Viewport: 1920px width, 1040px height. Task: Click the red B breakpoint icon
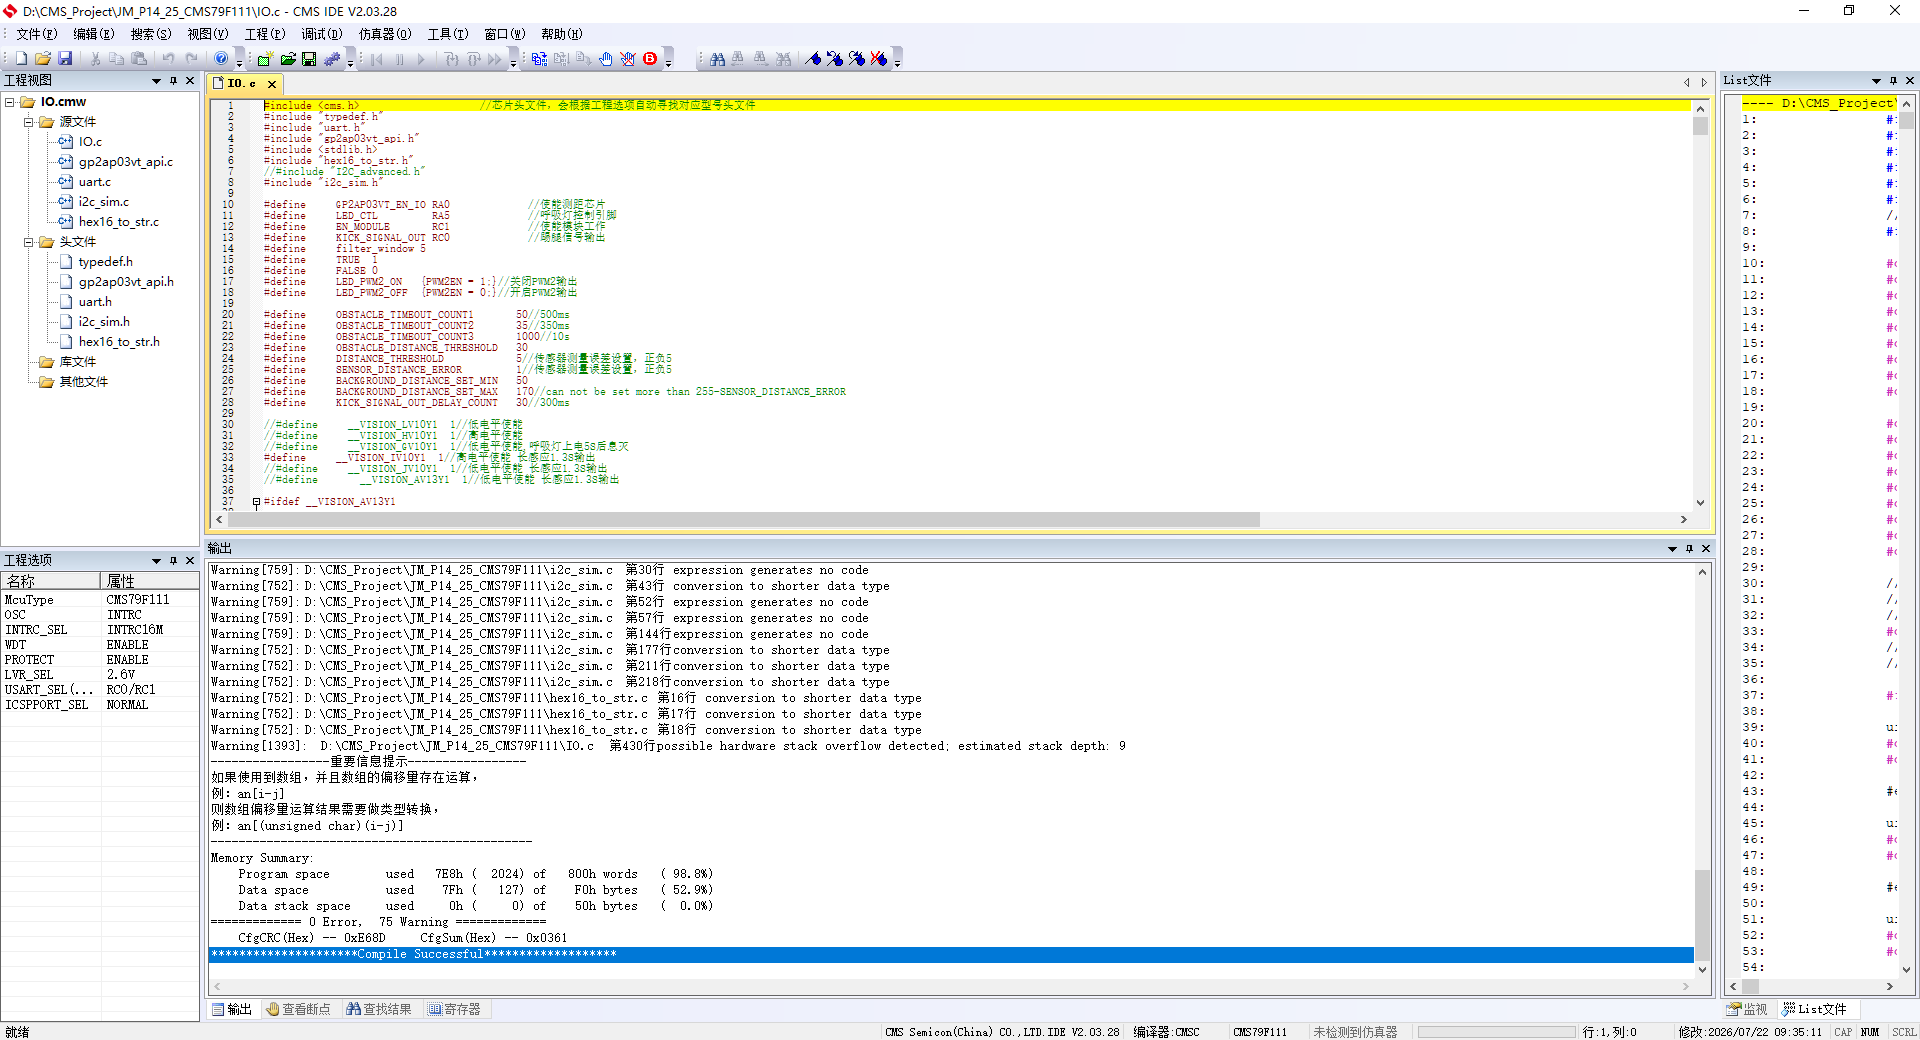[650, 59]
